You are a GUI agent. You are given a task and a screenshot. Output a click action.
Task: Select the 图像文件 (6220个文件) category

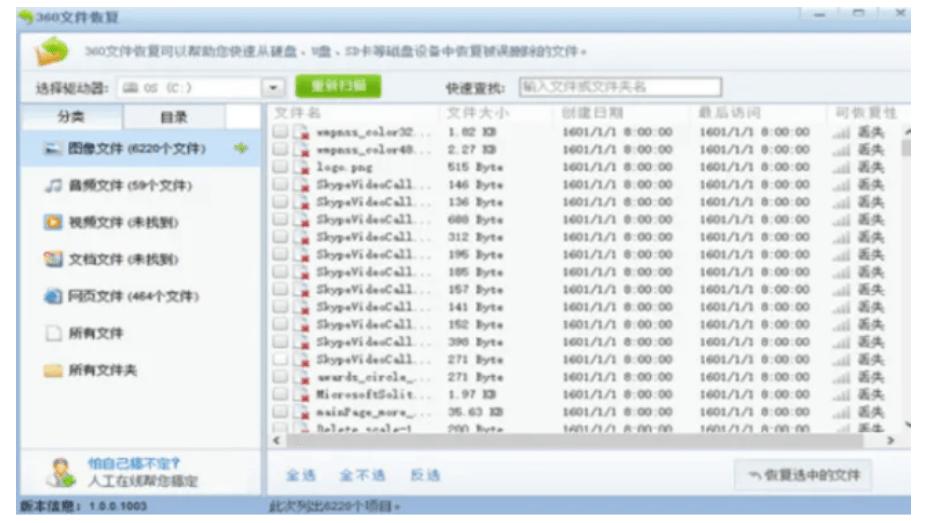140,149
